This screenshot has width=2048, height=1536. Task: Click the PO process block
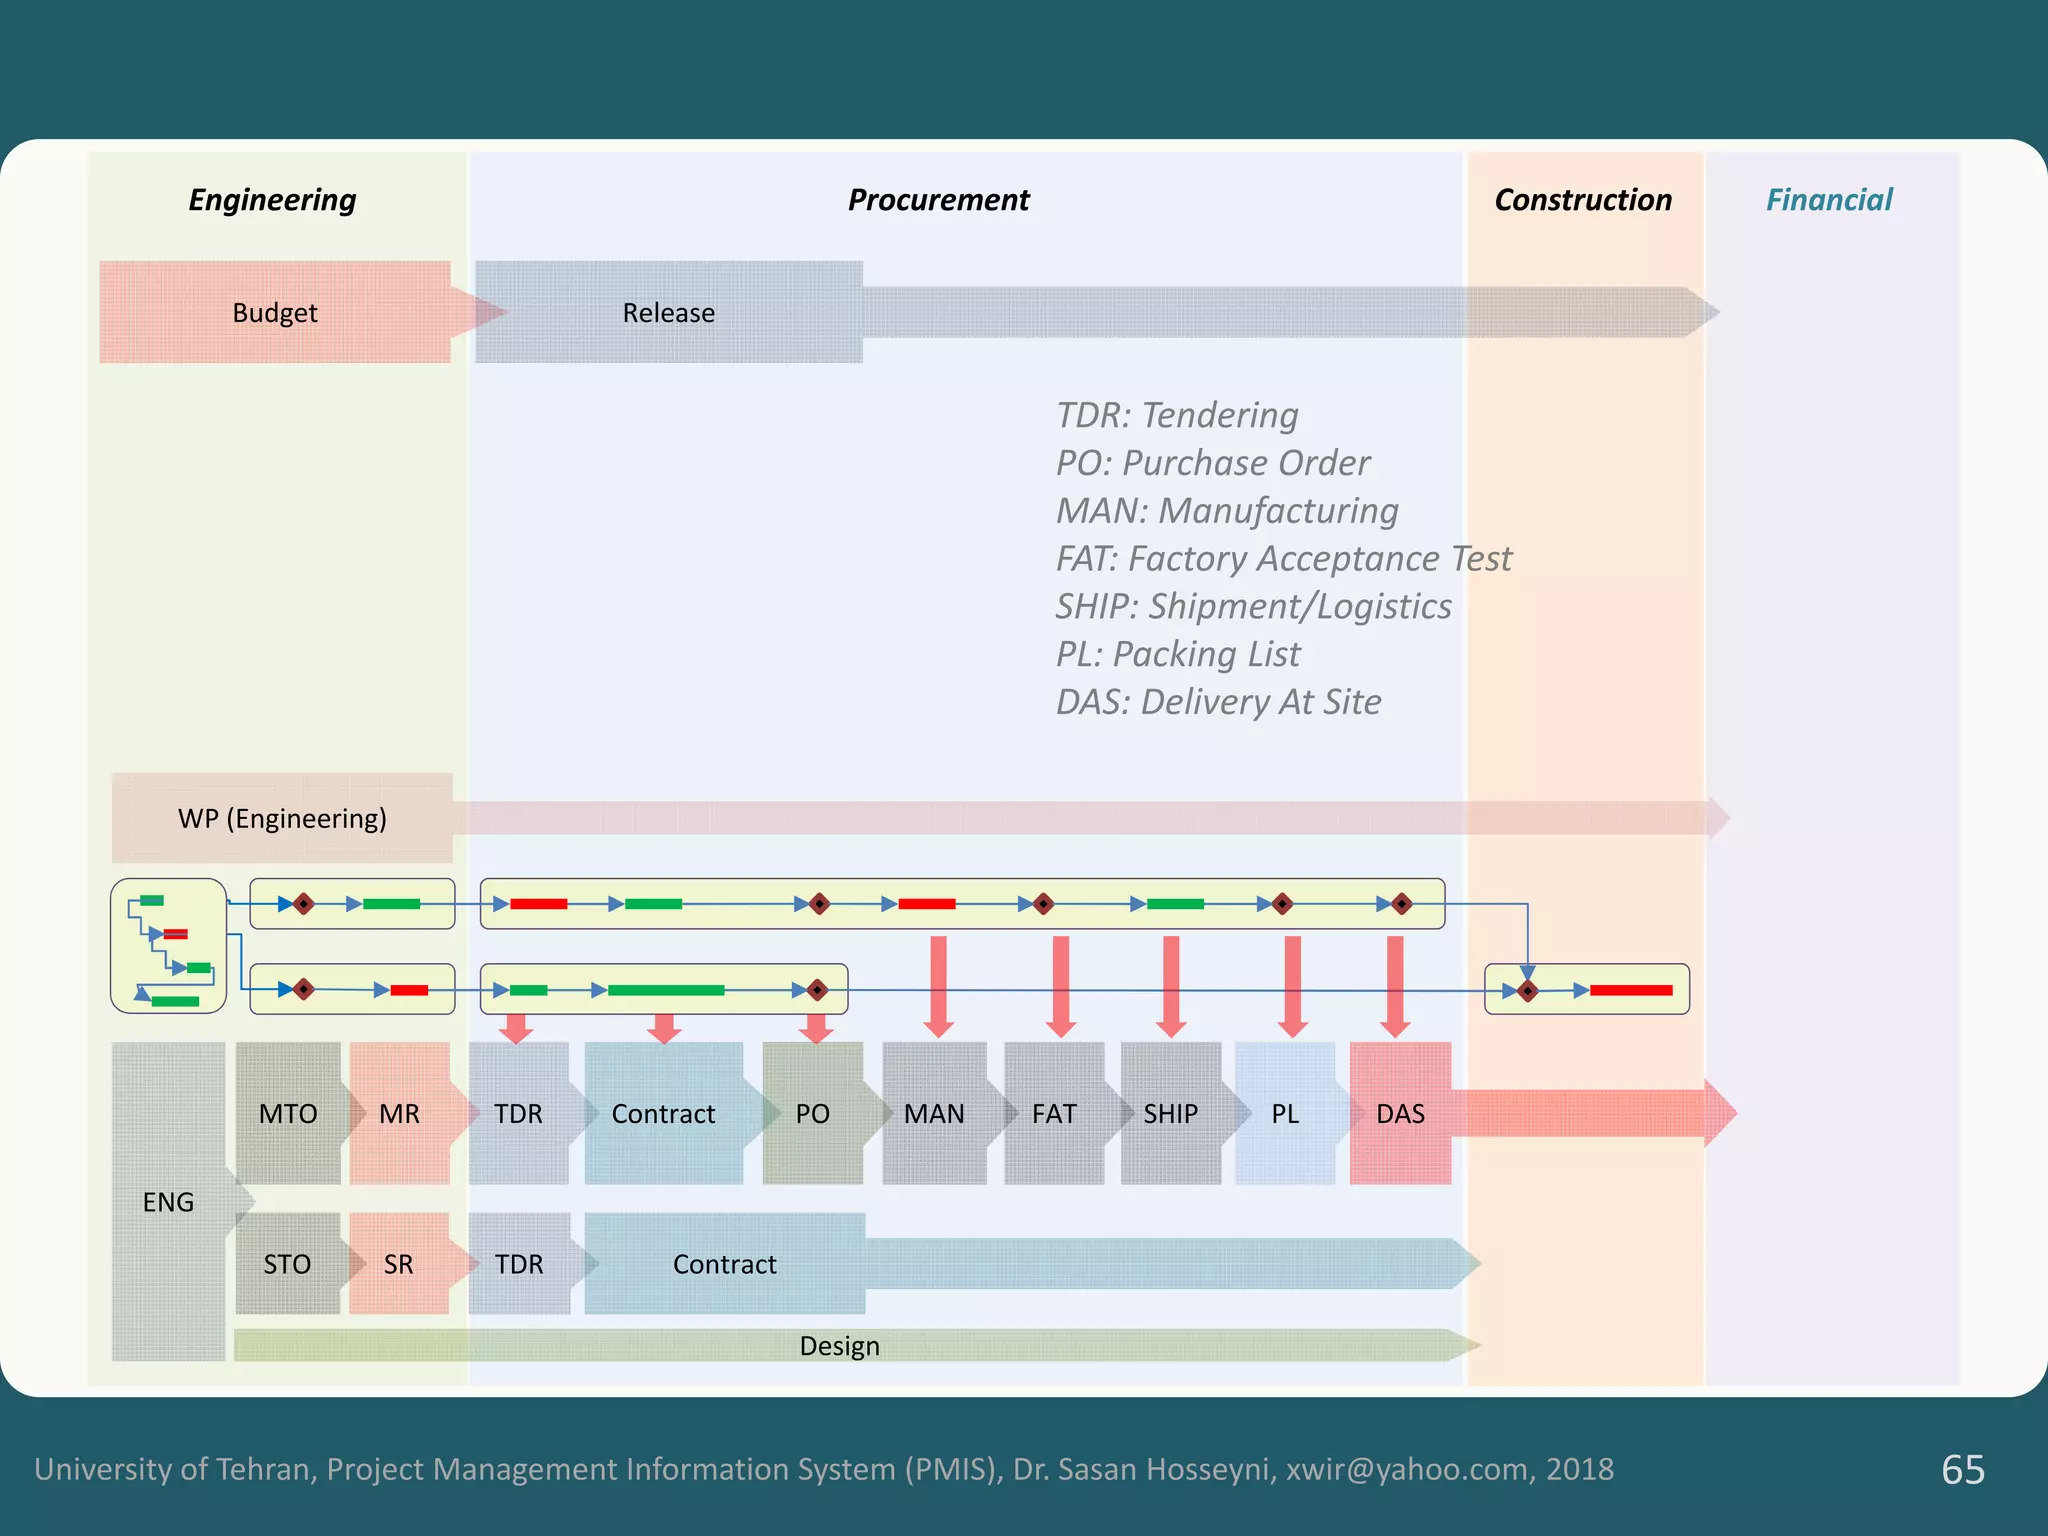pos(812,1113)
